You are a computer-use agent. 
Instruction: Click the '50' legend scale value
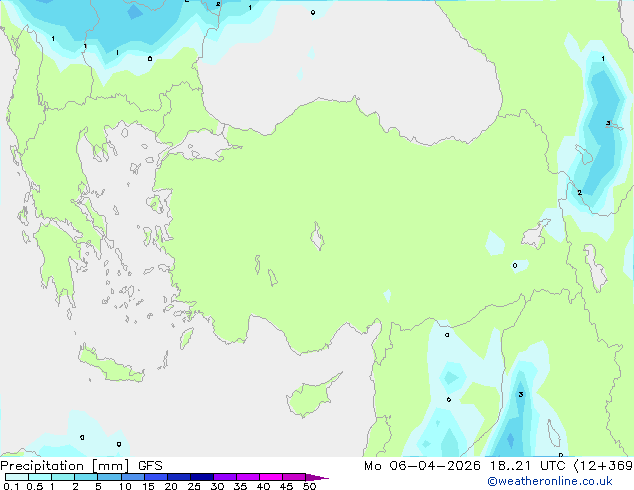tap(309, 486)
